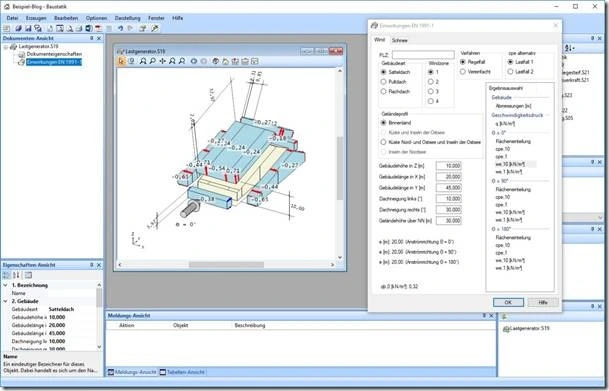Screen dimensions: 609x391
Task: Click the undo arrow in main toolbar
Action: pos(120,28)
